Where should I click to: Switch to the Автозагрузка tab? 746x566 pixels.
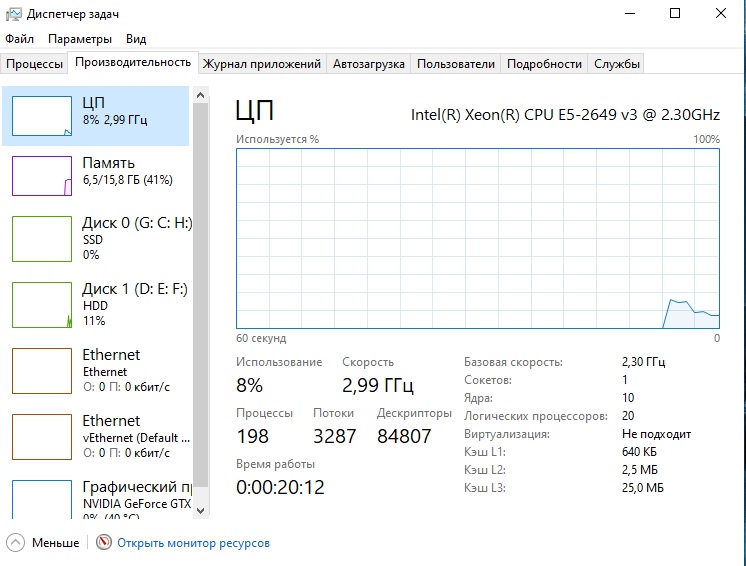tap(369, 64)
